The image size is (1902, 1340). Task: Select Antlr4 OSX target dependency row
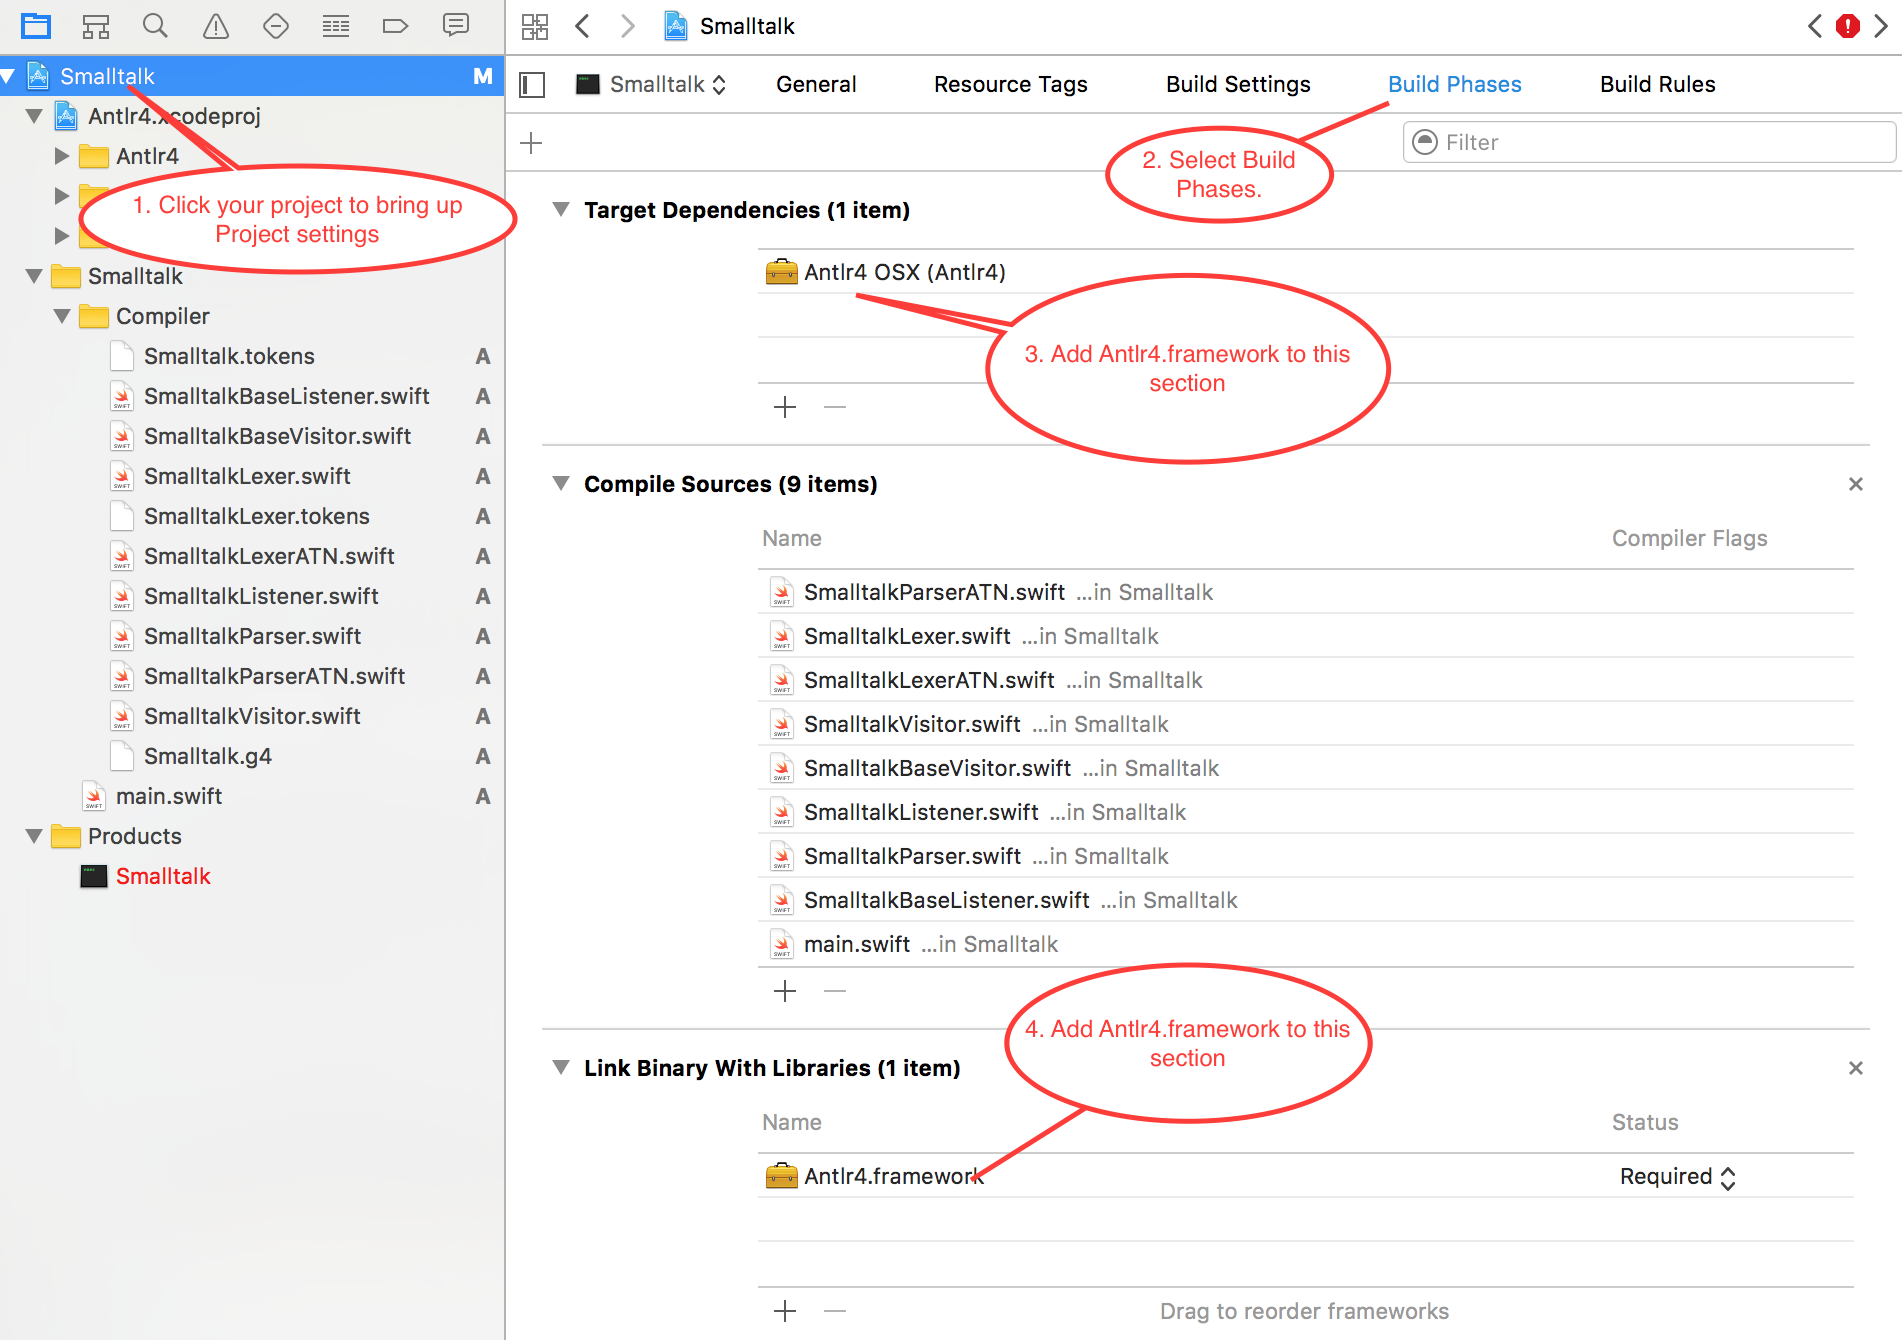pos(1306,272)
